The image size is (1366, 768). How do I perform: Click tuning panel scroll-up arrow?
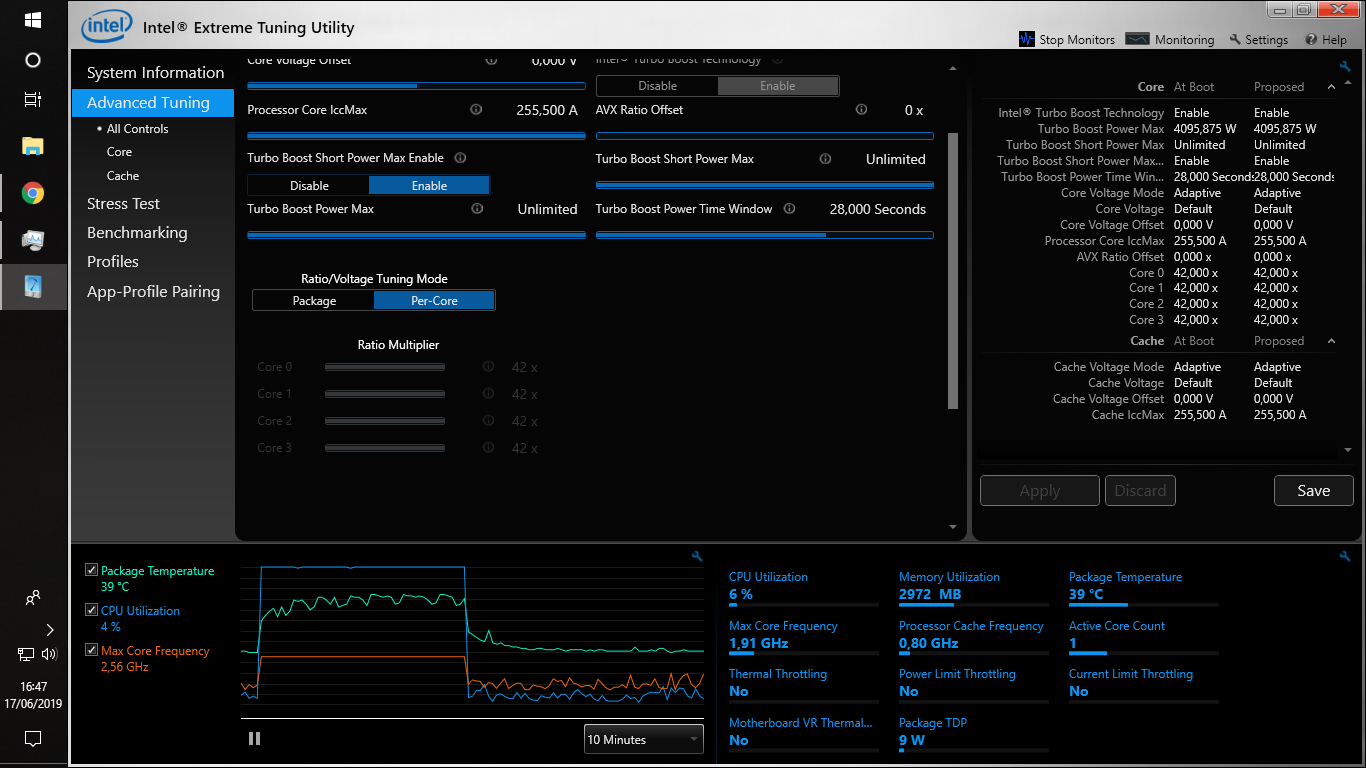953,68
